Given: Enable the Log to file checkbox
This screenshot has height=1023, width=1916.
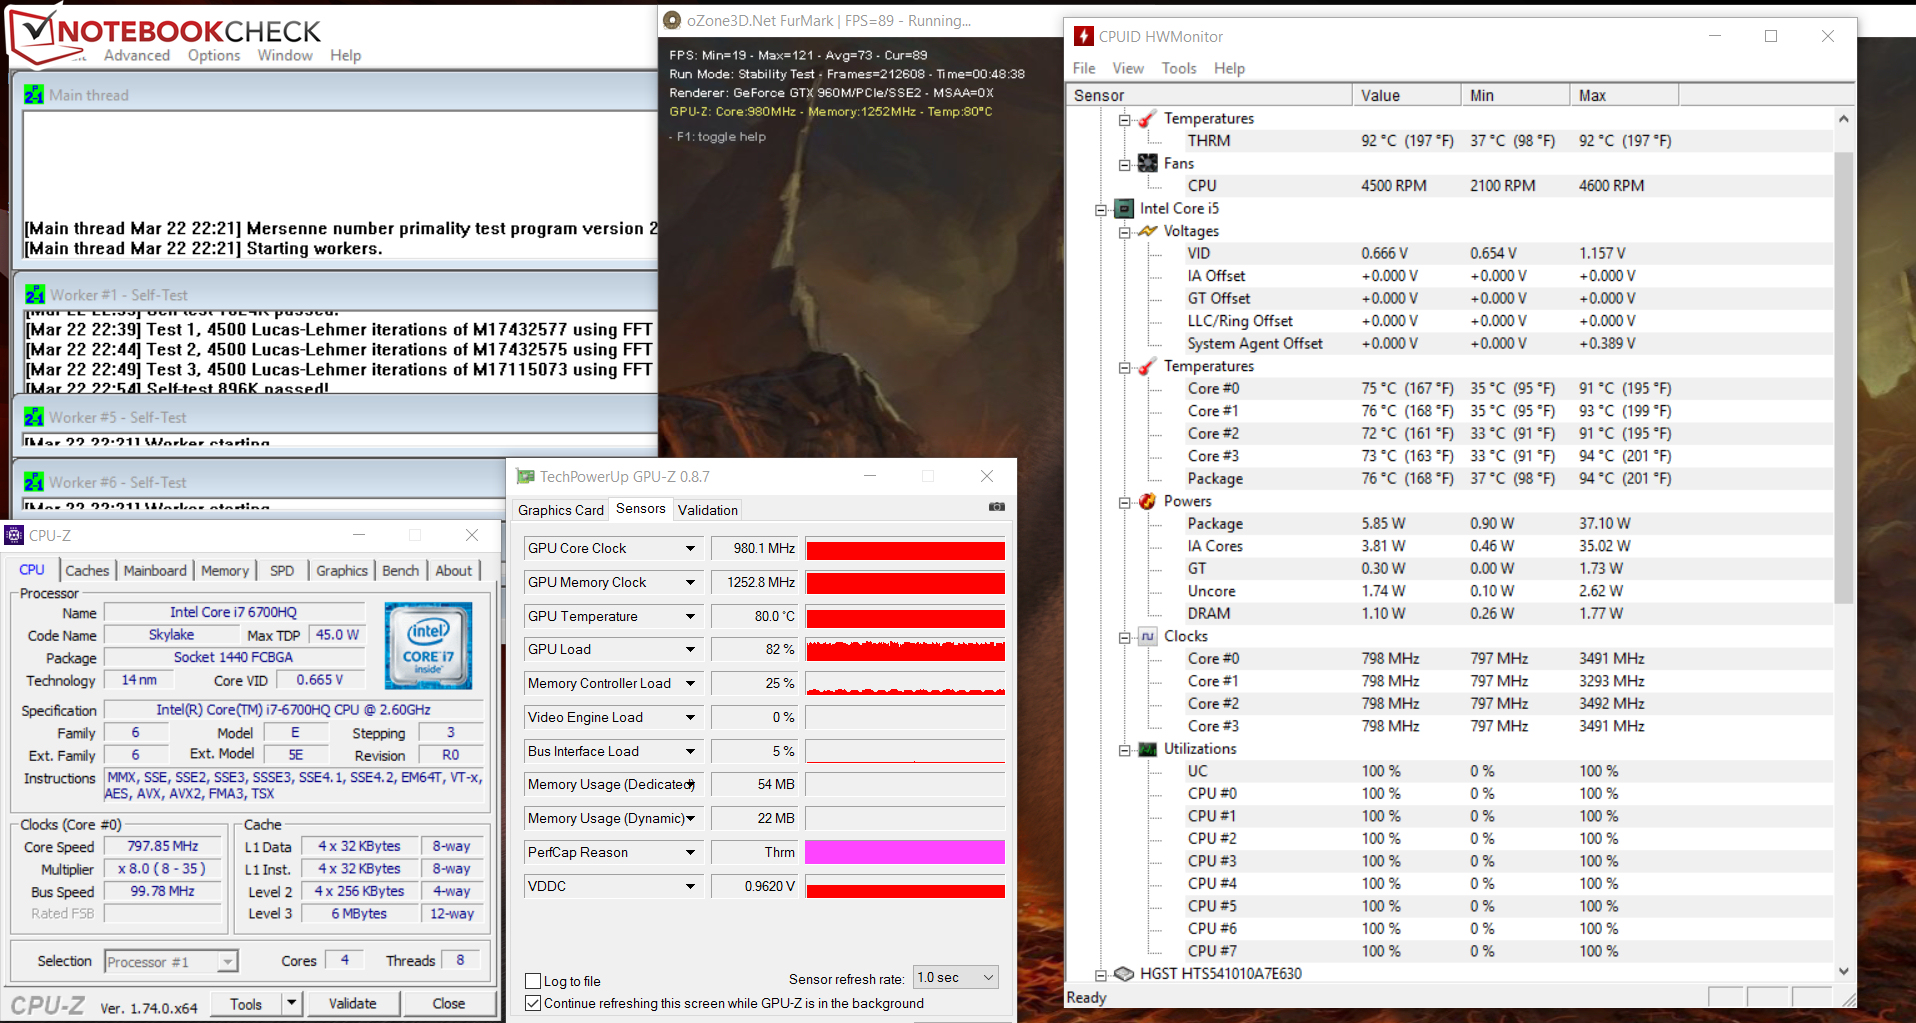Looking at the screenshot, I should 533,981.
